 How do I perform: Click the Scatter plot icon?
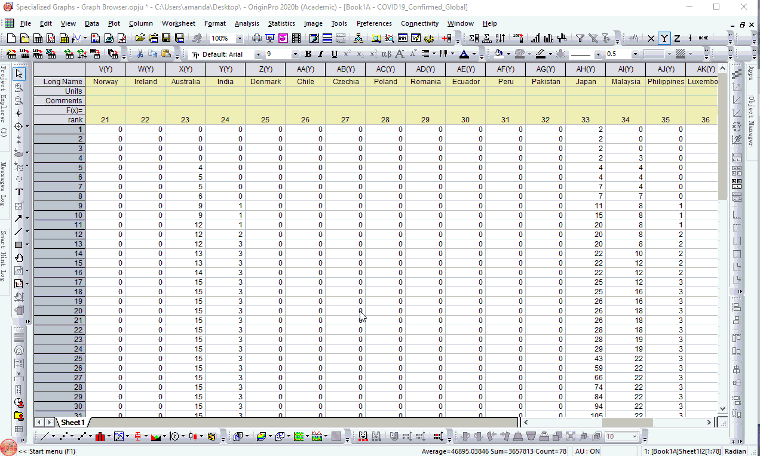63,437
